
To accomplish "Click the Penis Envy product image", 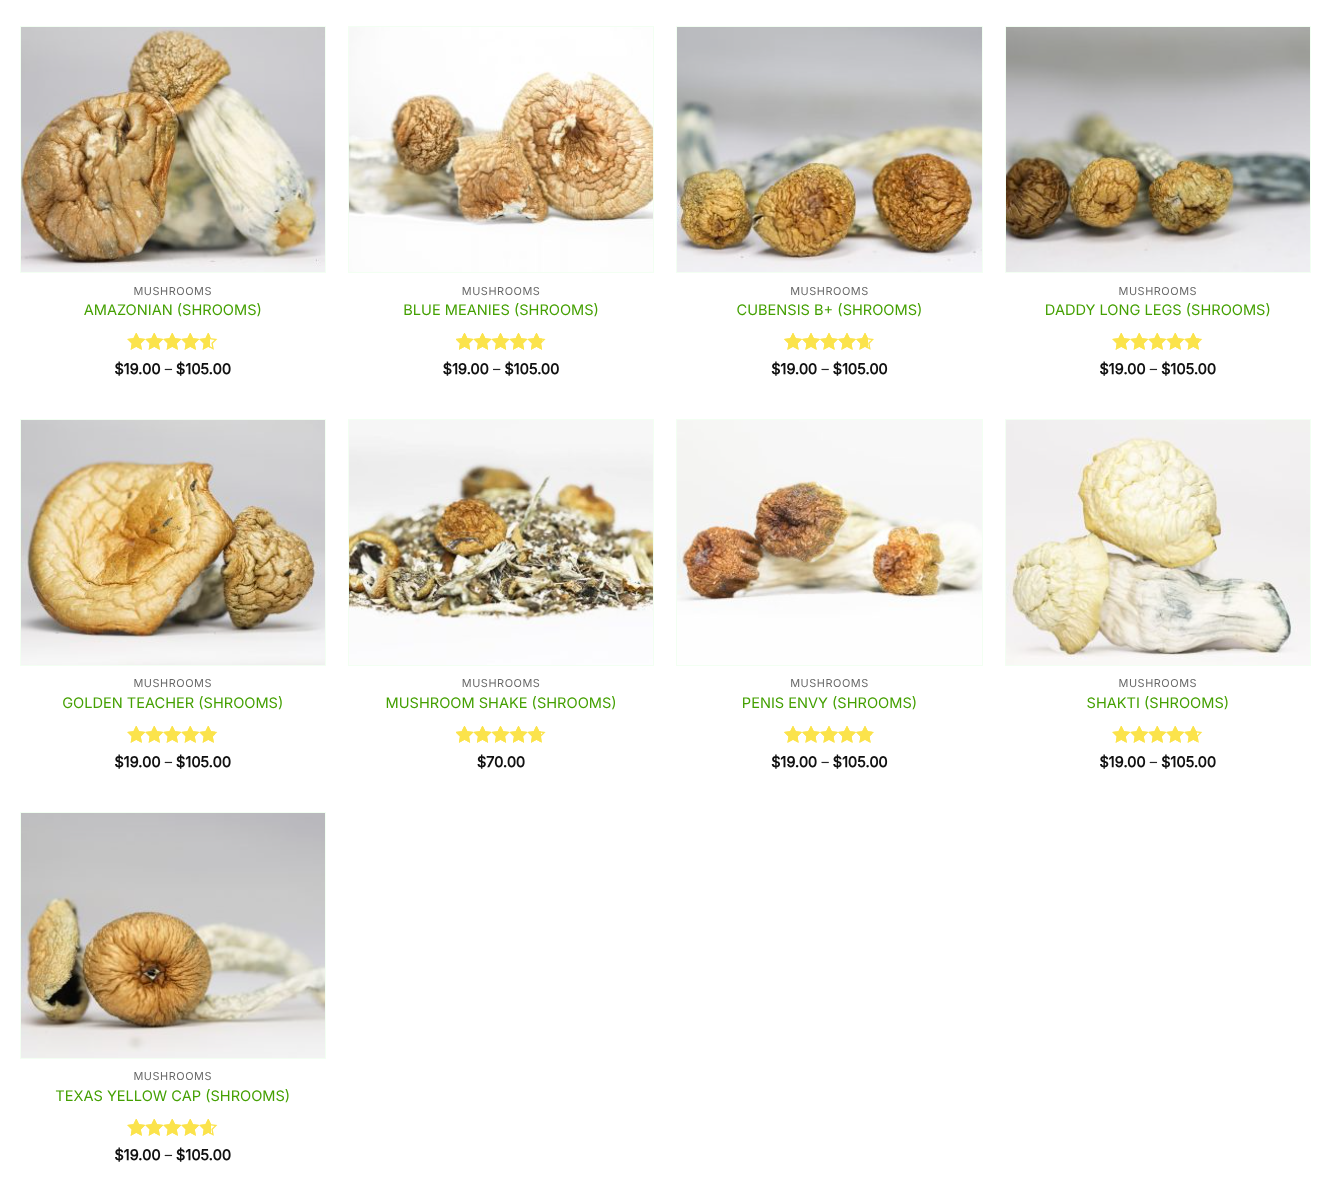I will coord(829,542).
